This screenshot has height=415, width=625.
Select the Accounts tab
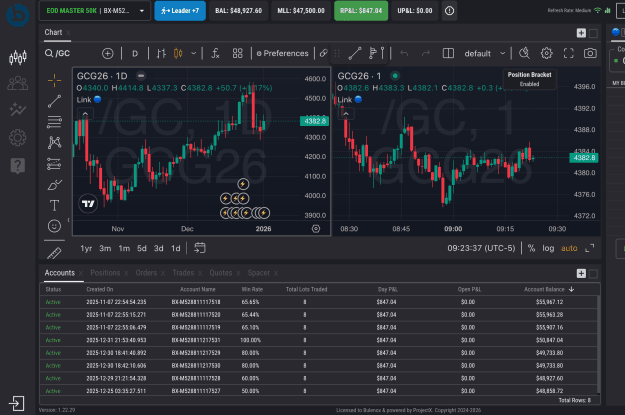[59, 273]
